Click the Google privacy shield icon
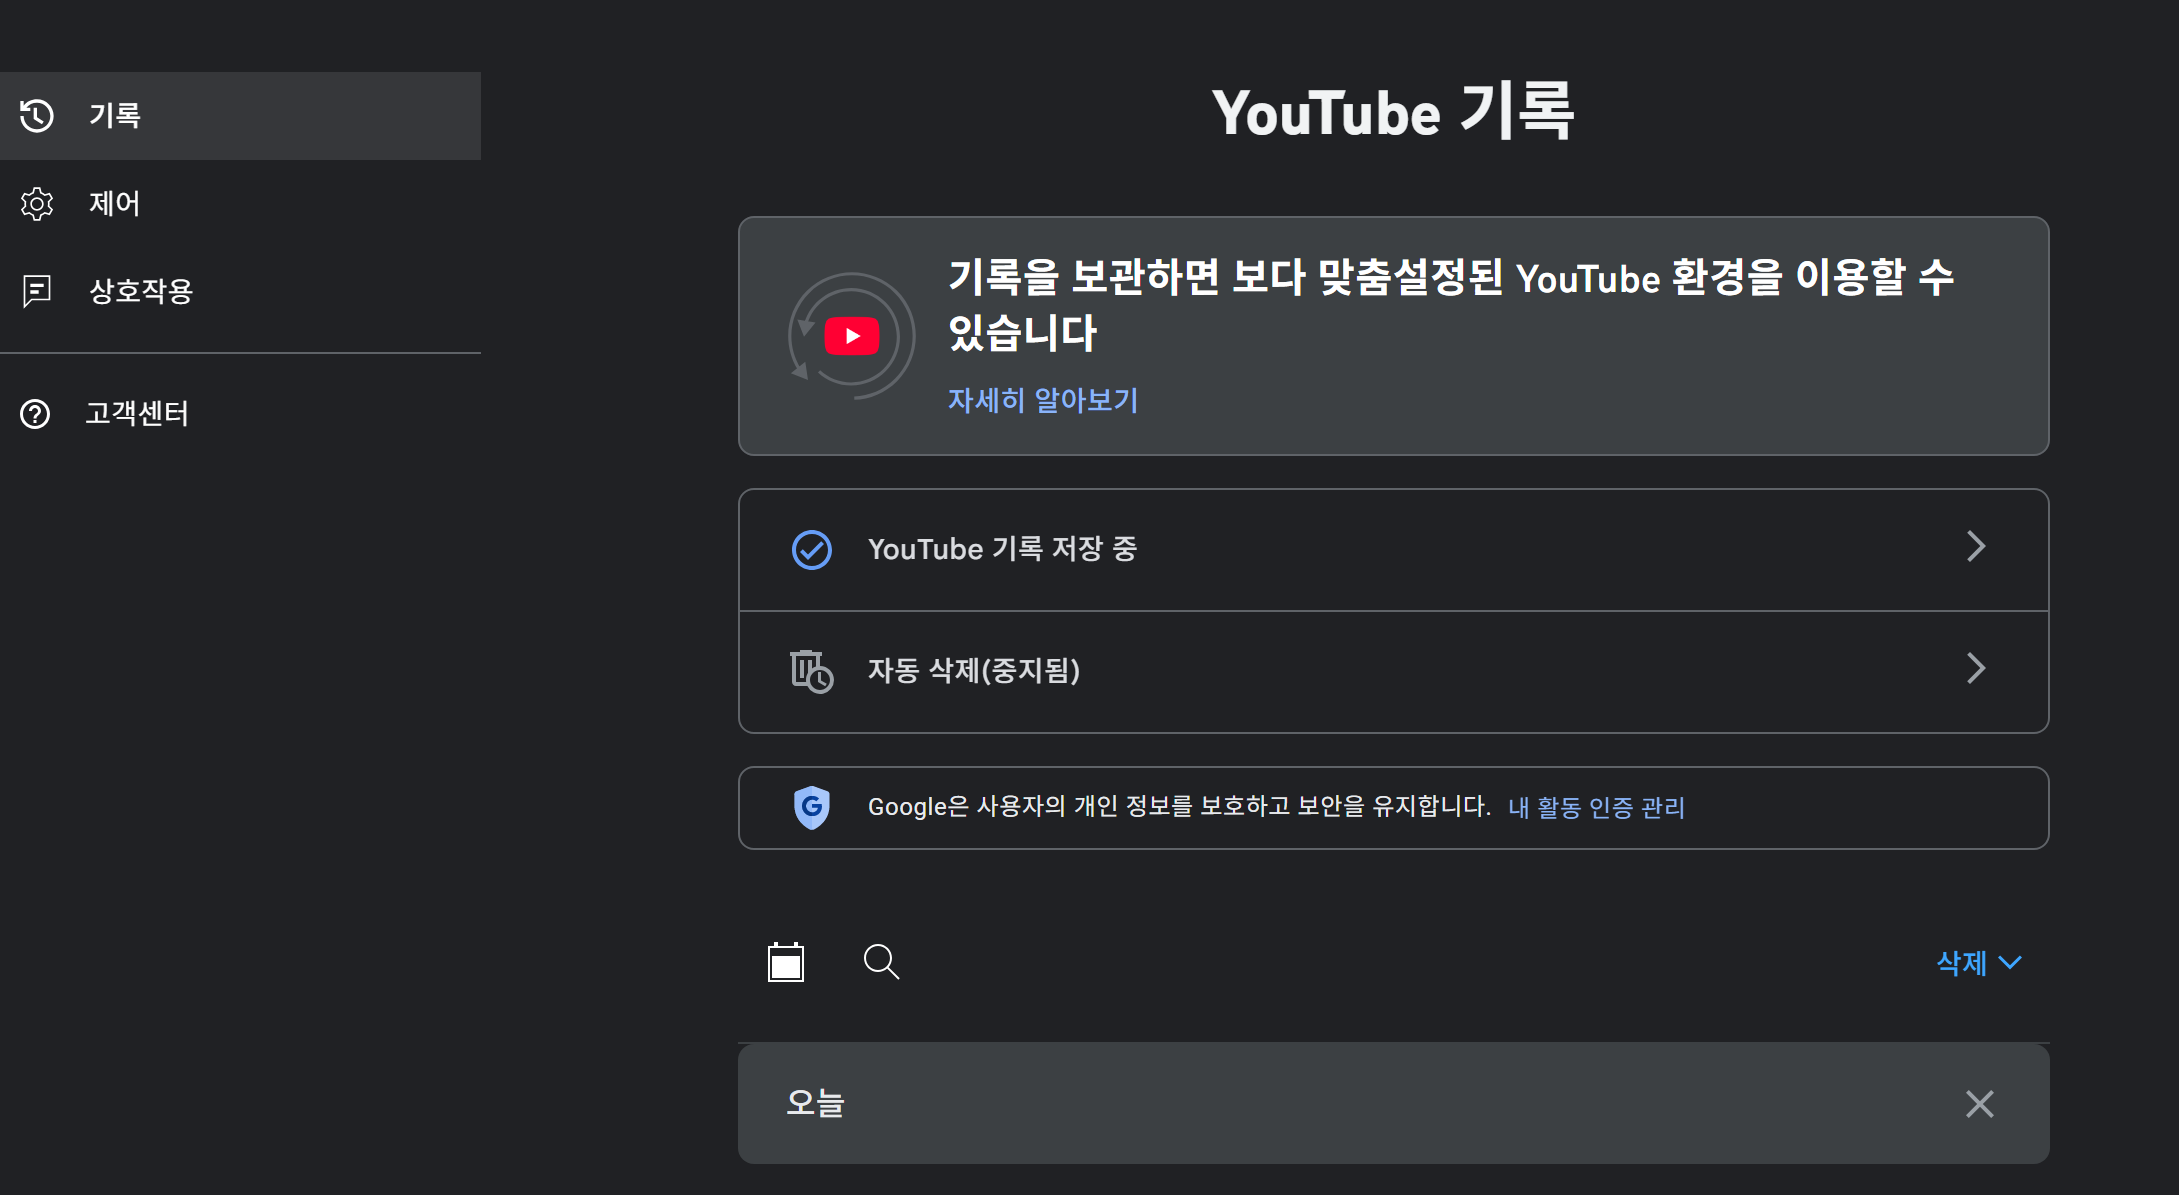 tap(812, 807)
